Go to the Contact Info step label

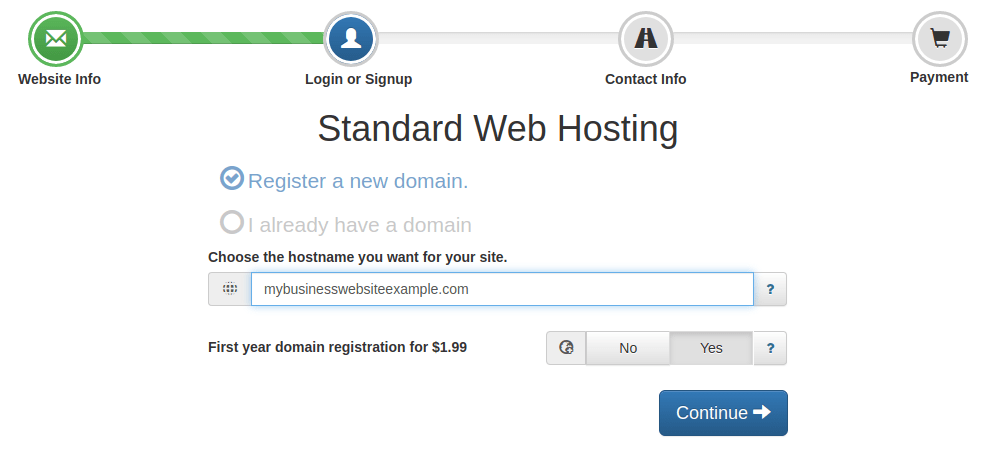point(645,79)
